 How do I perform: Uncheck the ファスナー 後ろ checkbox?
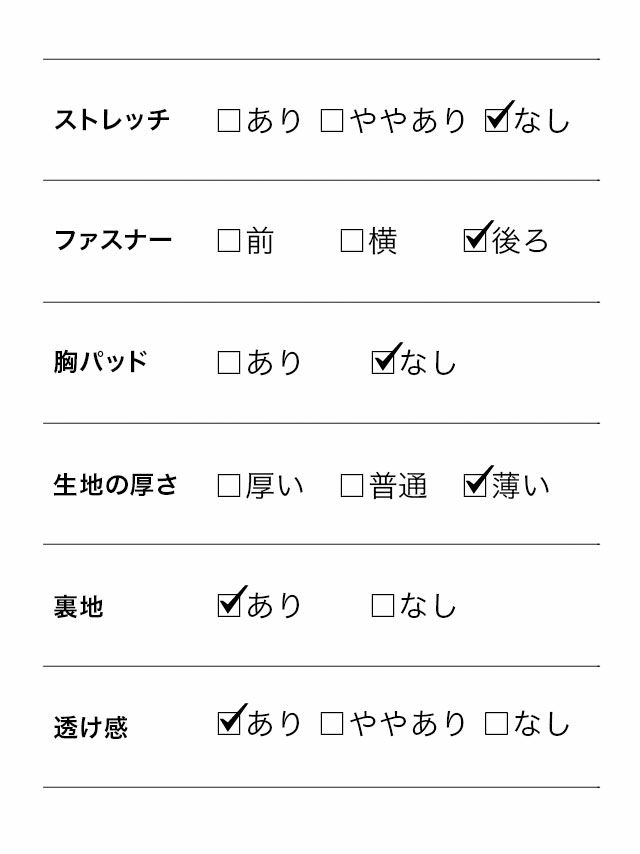click(x=475, y=241)
